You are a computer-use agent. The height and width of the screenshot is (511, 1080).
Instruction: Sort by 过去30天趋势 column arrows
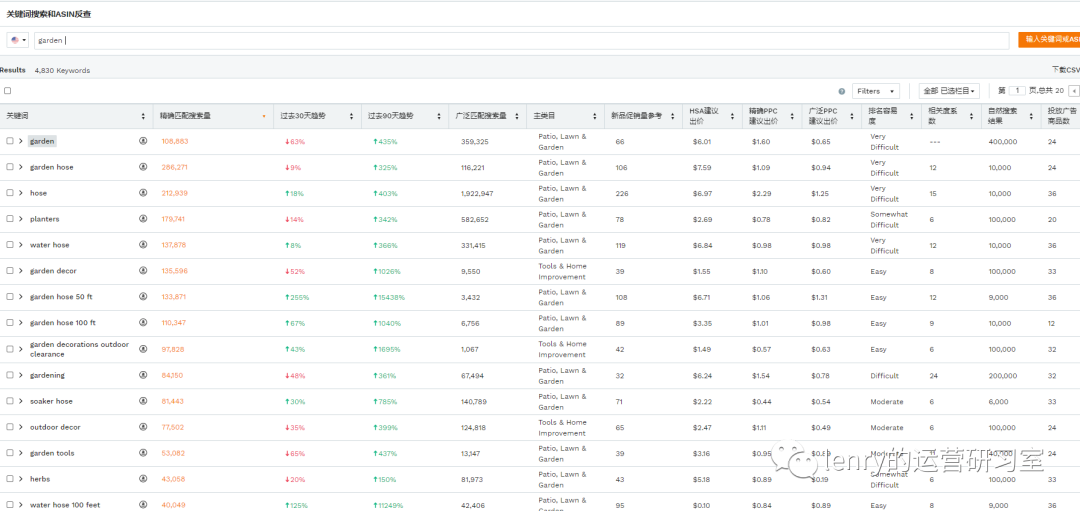351,116
